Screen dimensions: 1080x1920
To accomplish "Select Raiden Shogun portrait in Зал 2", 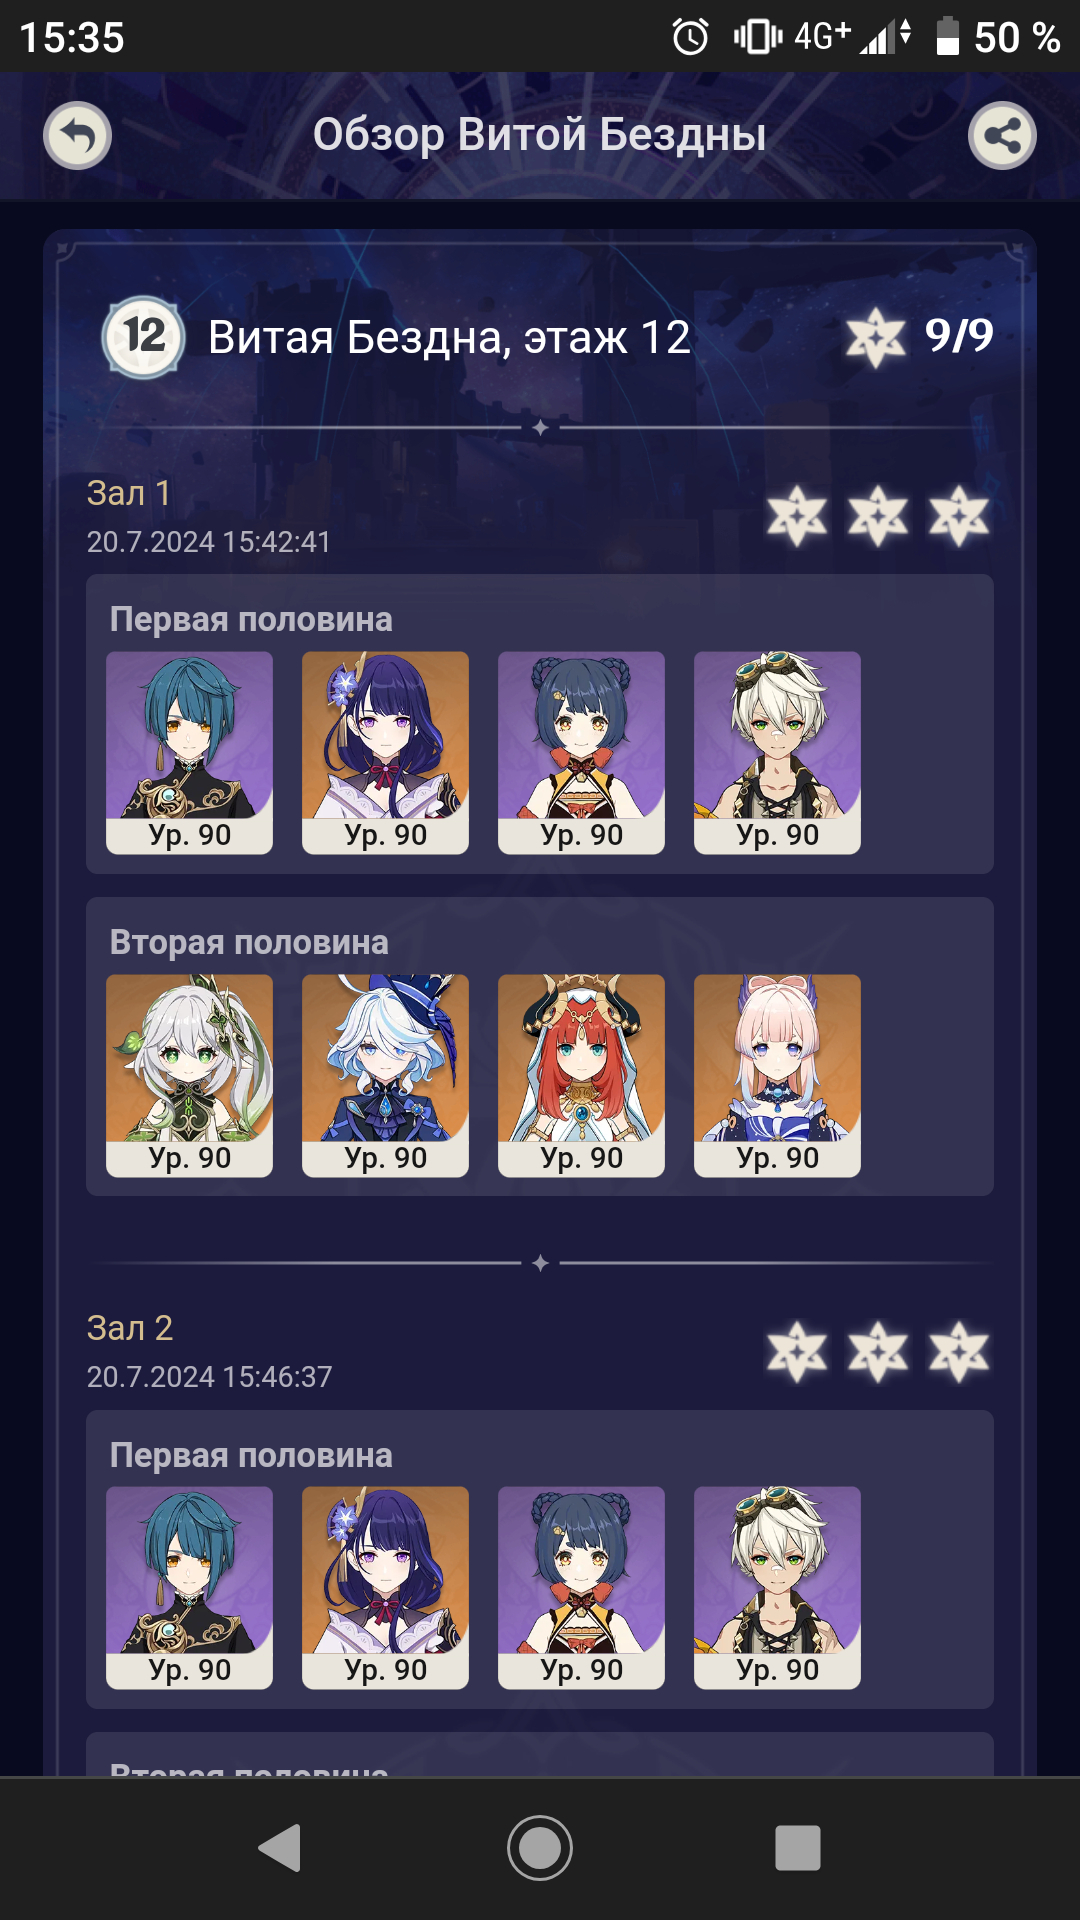I will tap(385, 1587).
